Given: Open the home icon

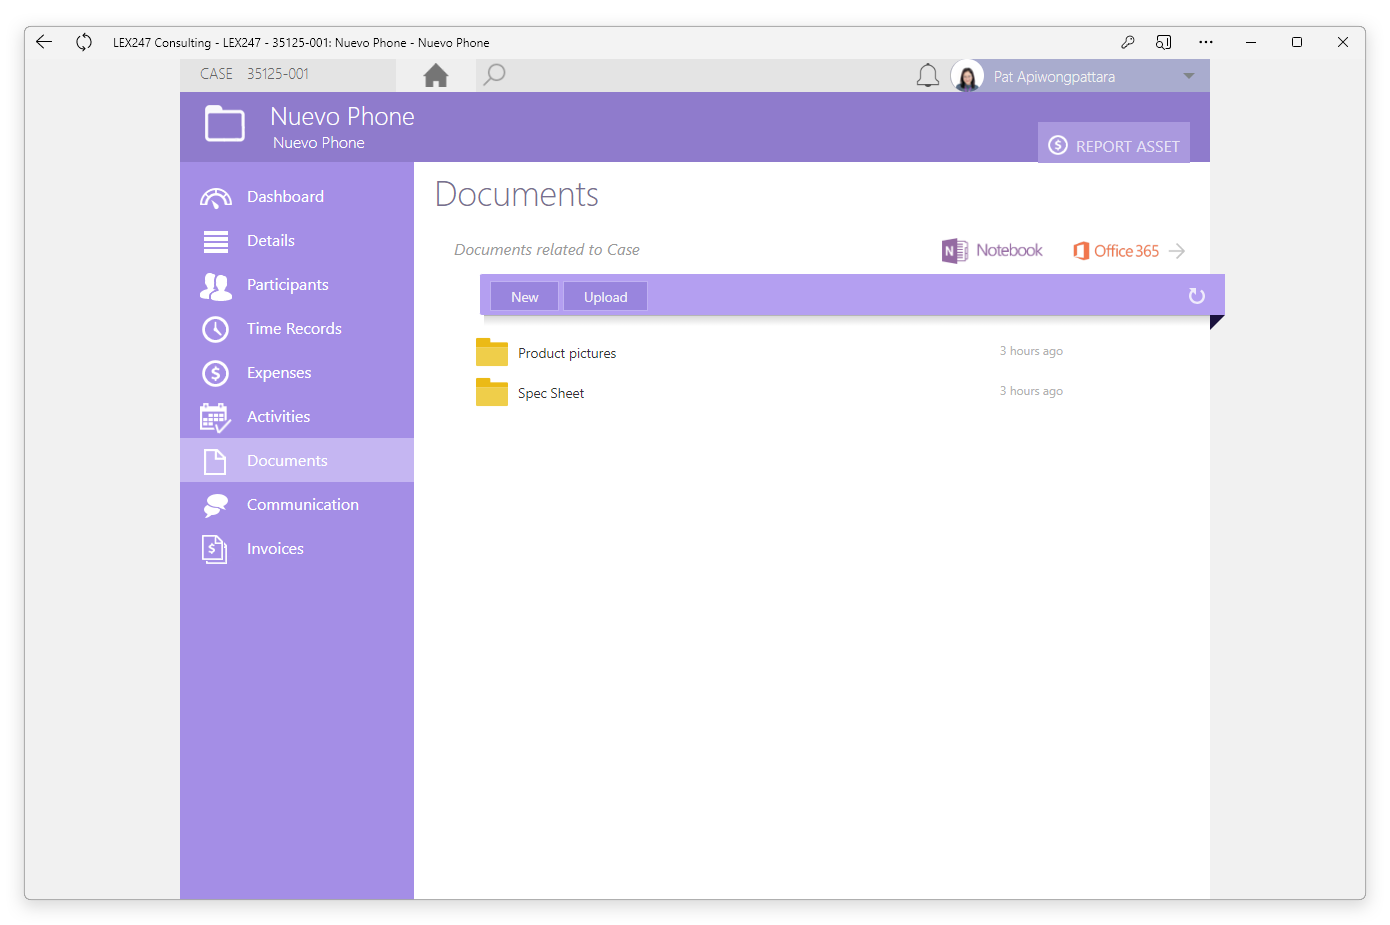Looking at the screenshot, I should (436, 75).
